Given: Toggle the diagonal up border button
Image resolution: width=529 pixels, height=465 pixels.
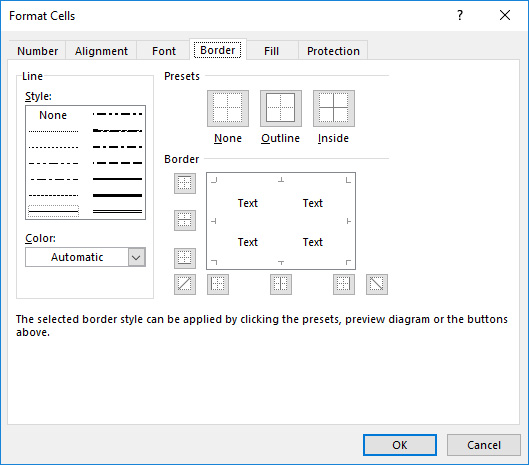Looking at the screenshot, I should pyautogui.click(x=185, y=284).
